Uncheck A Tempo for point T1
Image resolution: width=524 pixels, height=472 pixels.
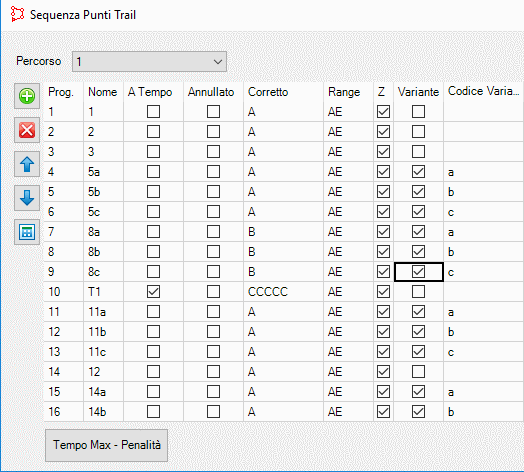[153, 291]
